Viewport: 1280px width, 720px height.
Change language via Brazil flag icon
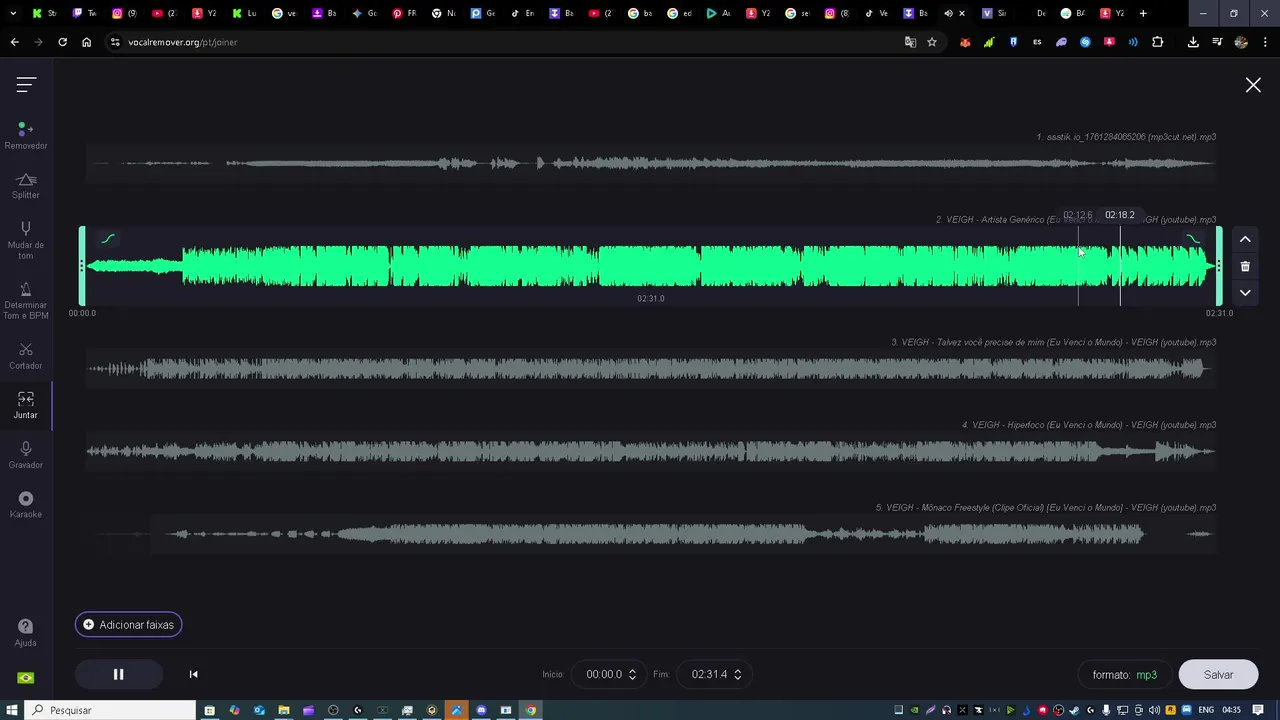pos(26,678)
